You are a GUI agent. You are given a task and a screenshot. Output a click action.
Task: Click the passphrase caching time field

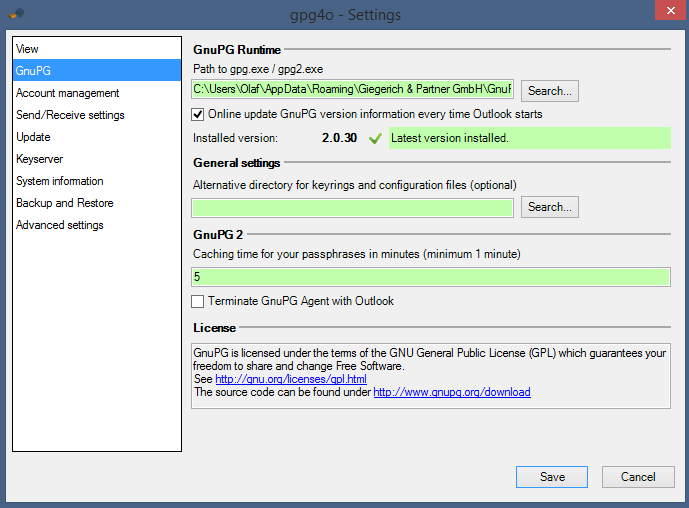431,277
